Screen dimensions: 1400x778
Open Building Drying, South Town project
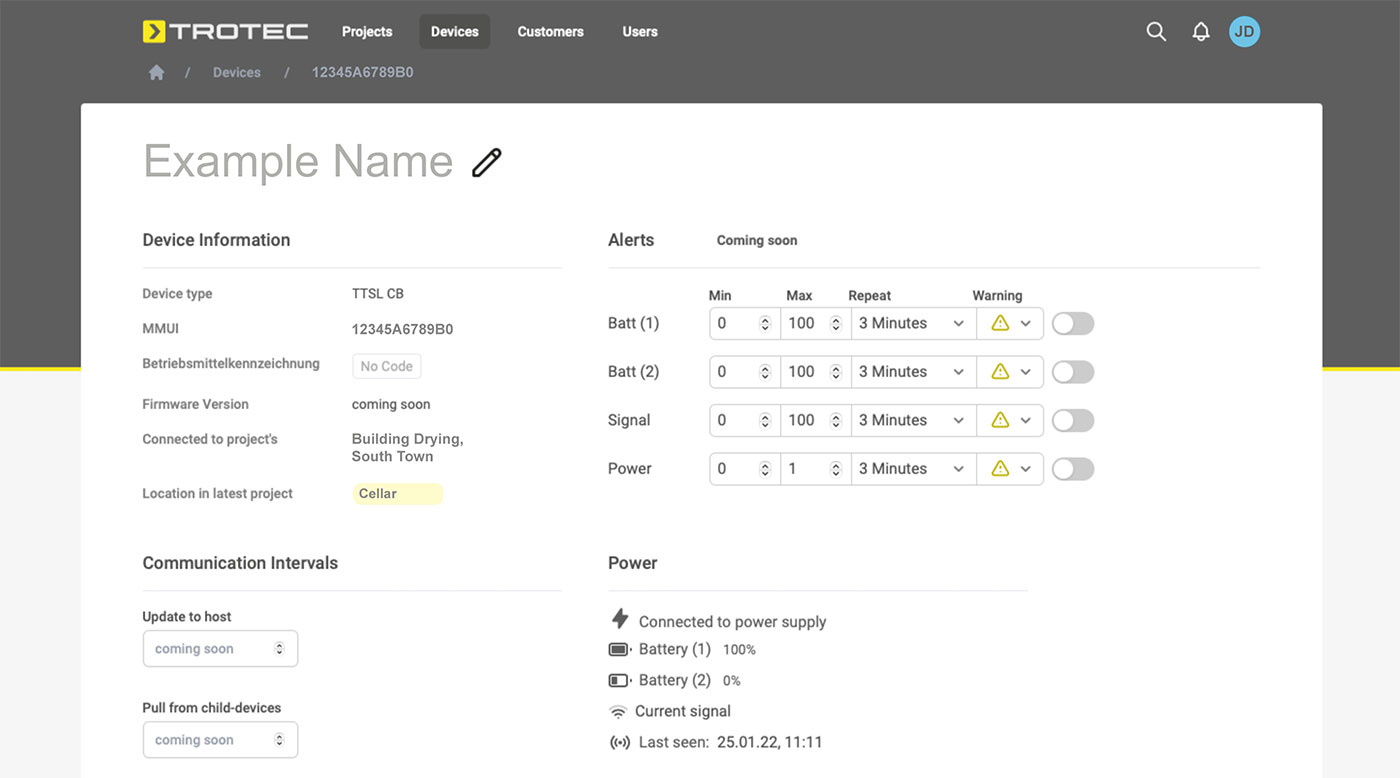tap(407, 447)
